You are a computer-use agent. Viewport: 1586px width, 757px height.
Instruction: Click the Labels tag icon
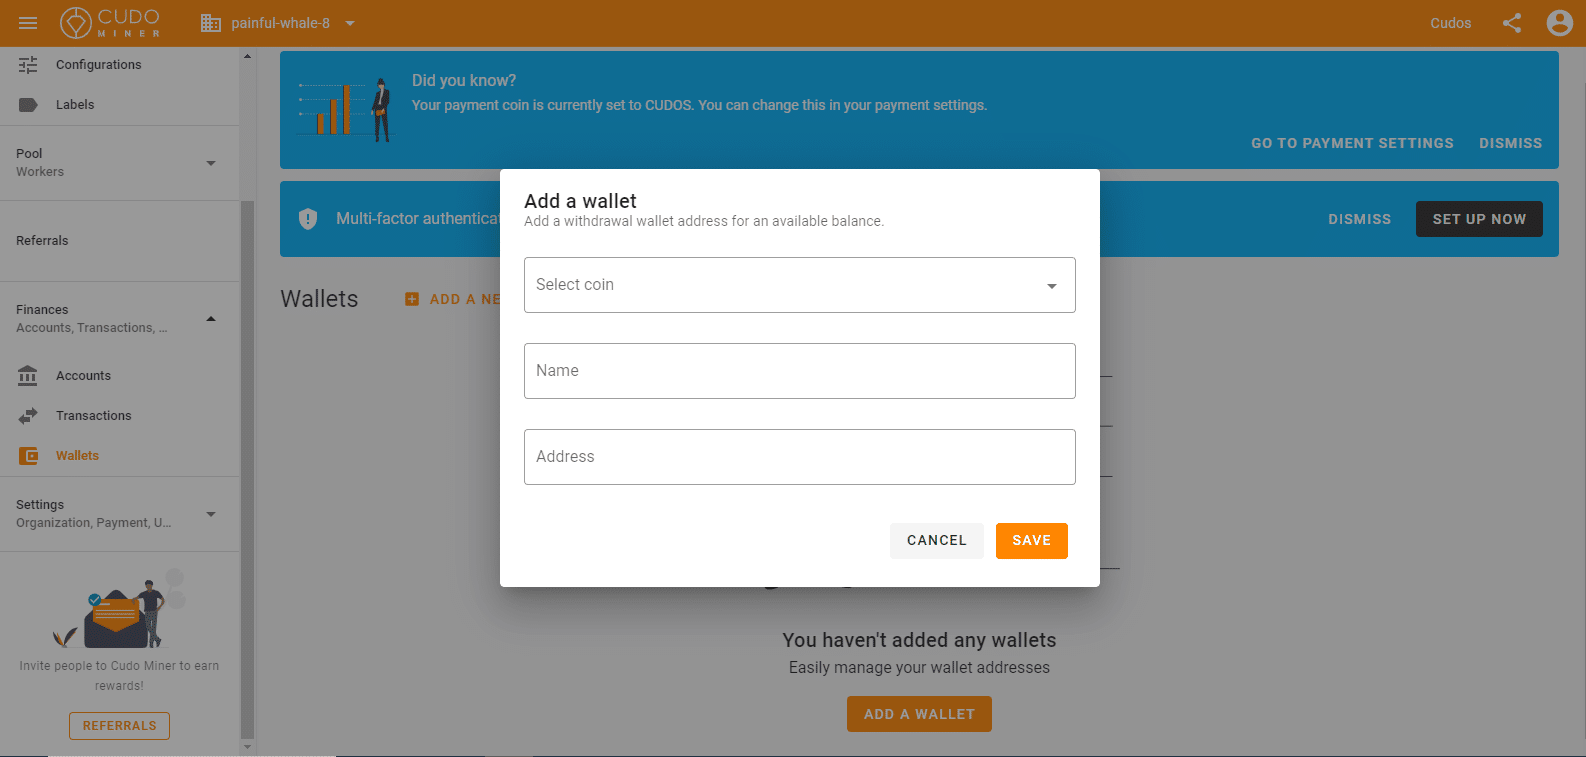(28, 104)
